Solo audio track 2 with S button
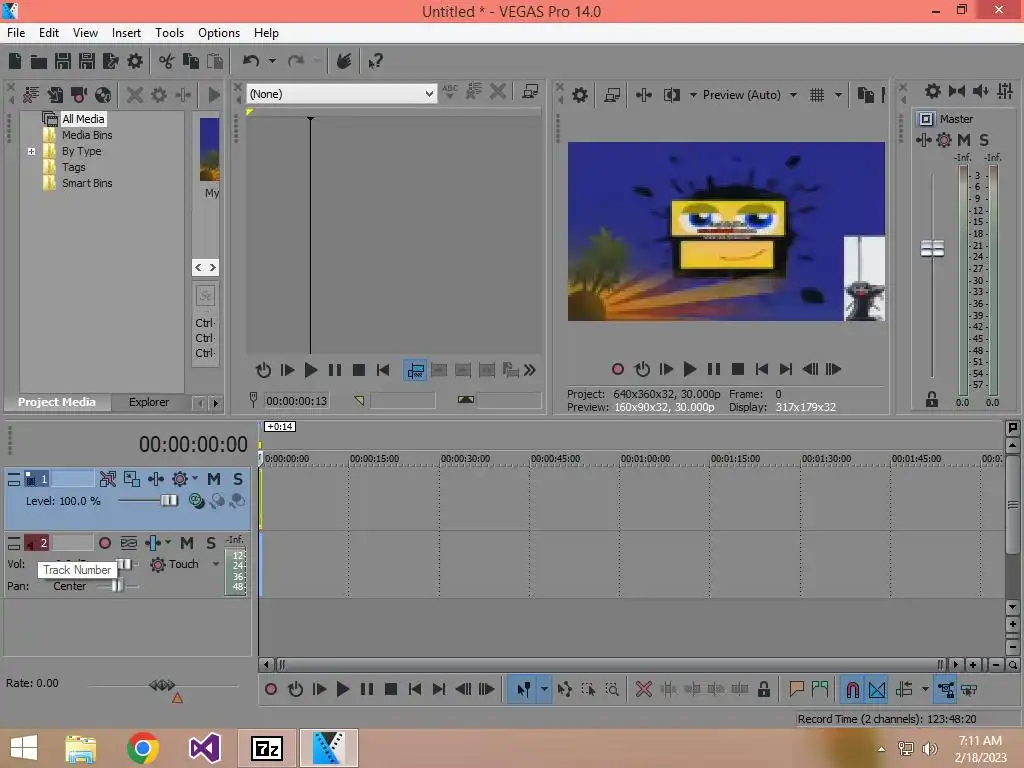This screenshot has width=1024, height=768. tap(210, 543)
